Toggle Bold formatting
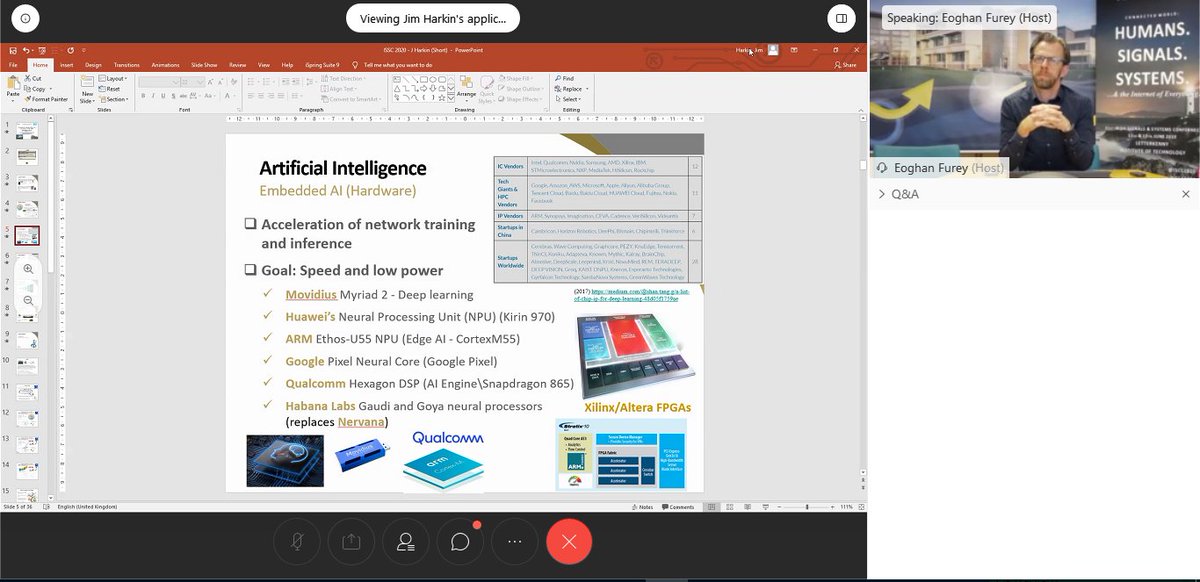The width and height of the screenshot is (1200, 582). (x=144, y=96)
